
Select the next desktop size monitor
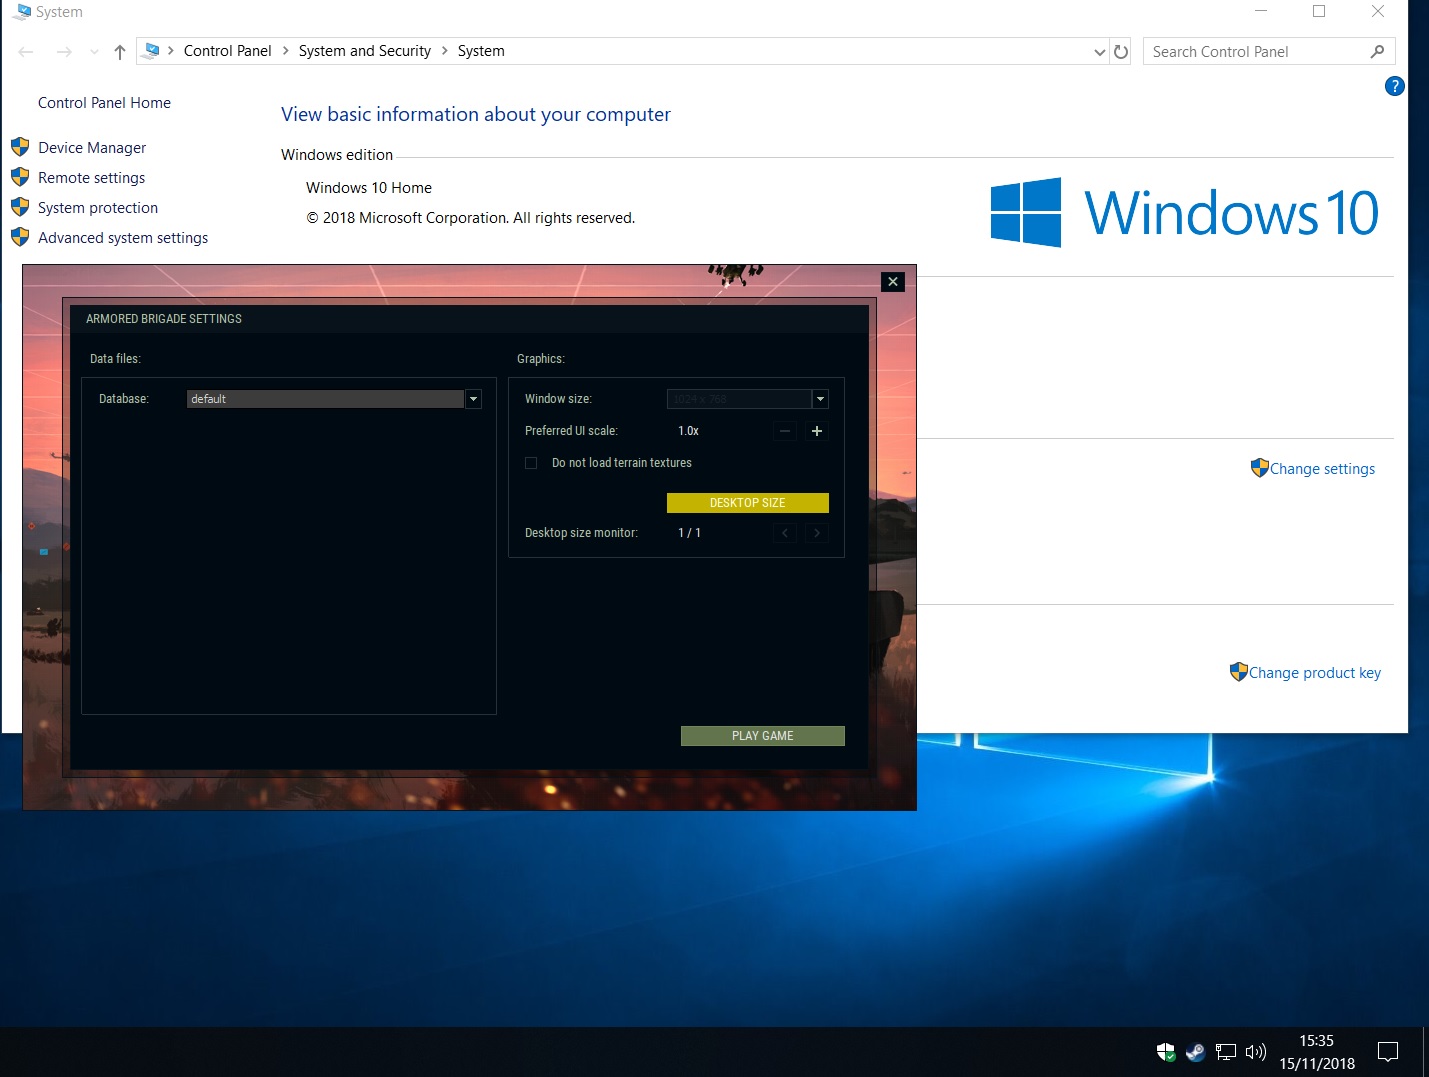click(817, 533)
